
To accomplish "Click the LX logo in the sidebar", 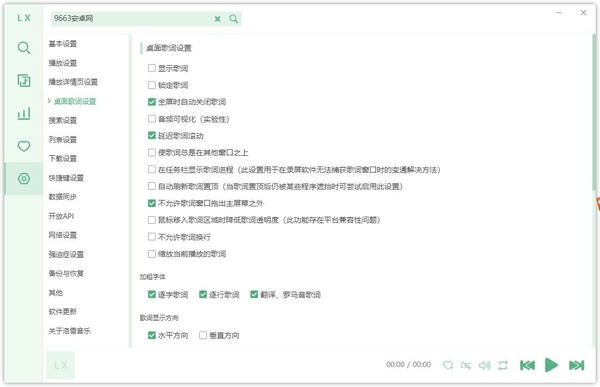I will 24,18.
